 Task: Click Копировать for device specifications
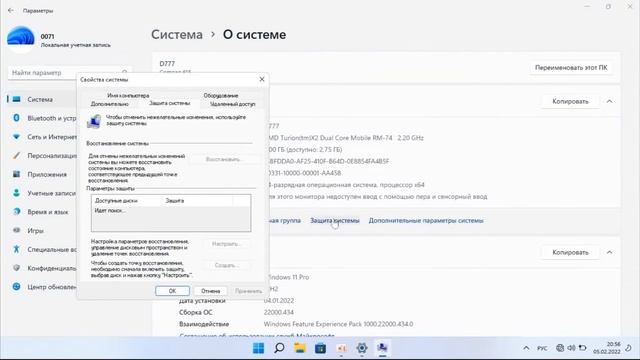click(570, 101)
